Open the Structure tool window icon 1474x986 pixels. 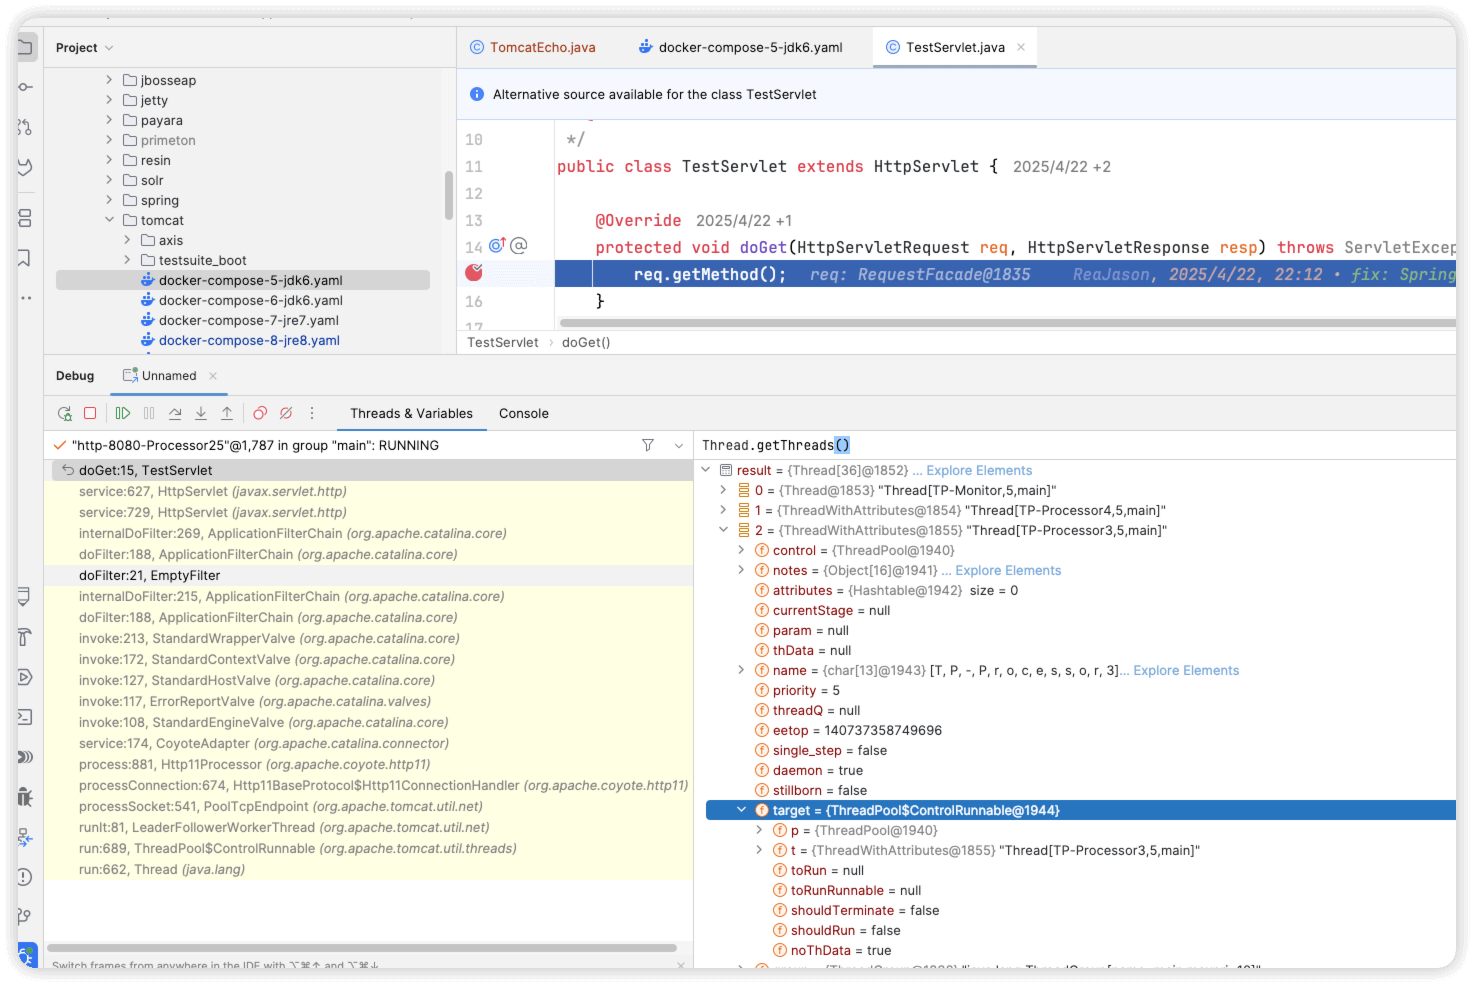point(26,218)
